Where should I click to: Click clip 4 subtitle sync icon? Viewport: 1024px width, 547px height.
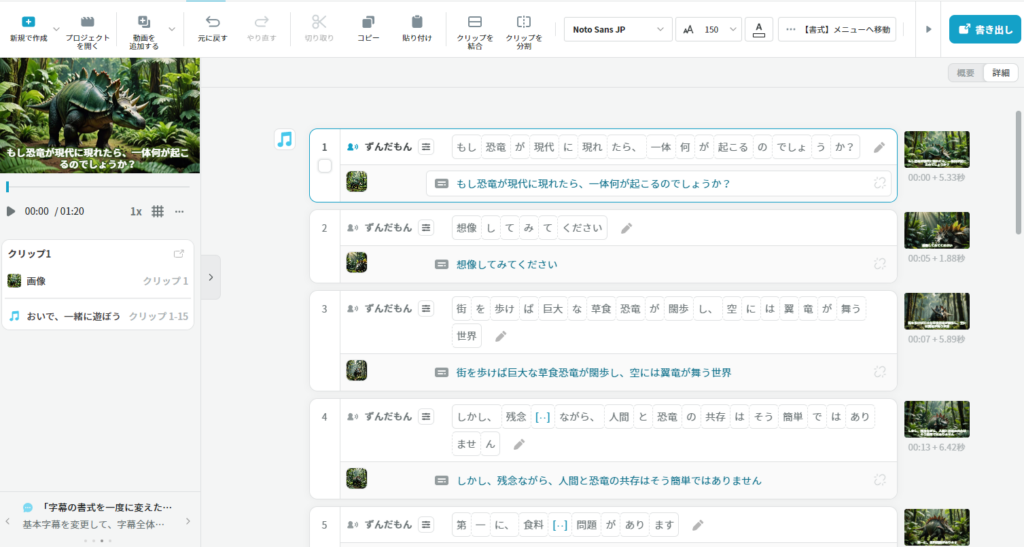click(880, 480)
